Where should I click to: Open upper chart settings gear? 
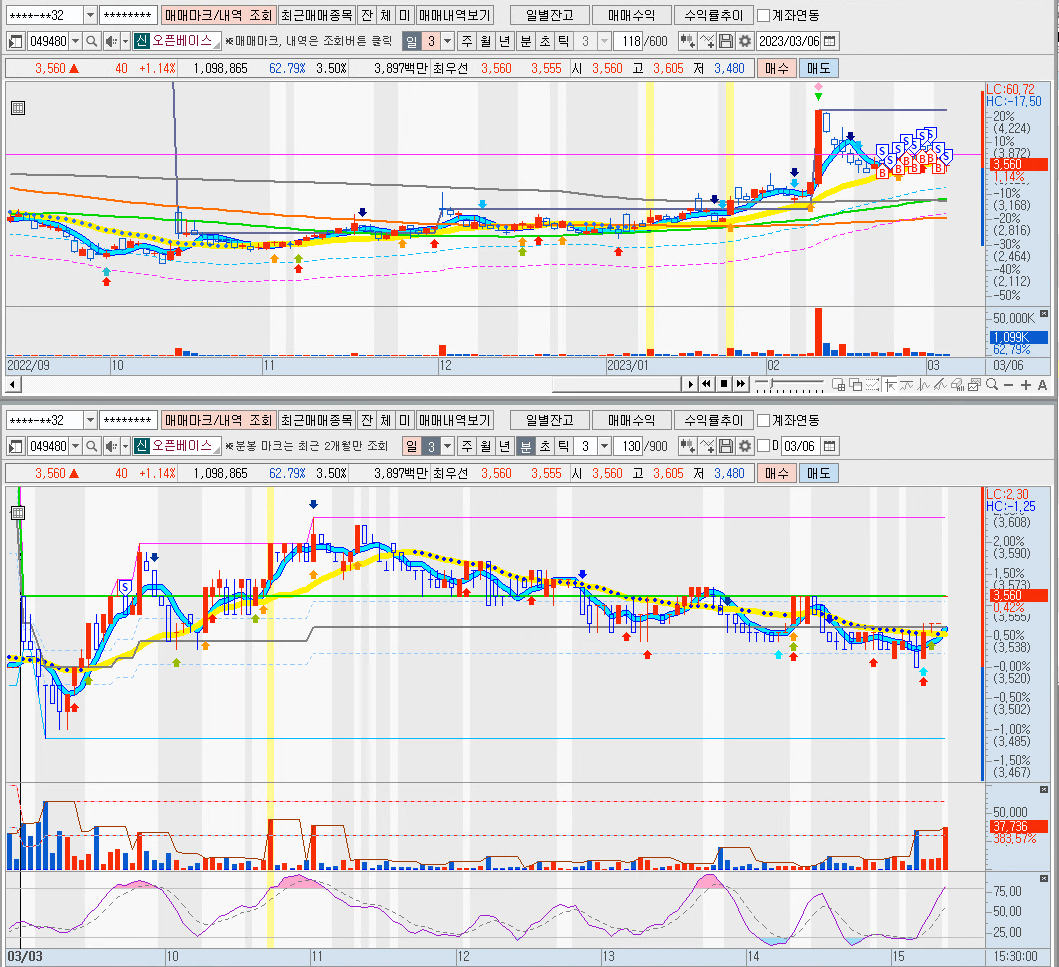pyautogui.click(x=745, y=41)
